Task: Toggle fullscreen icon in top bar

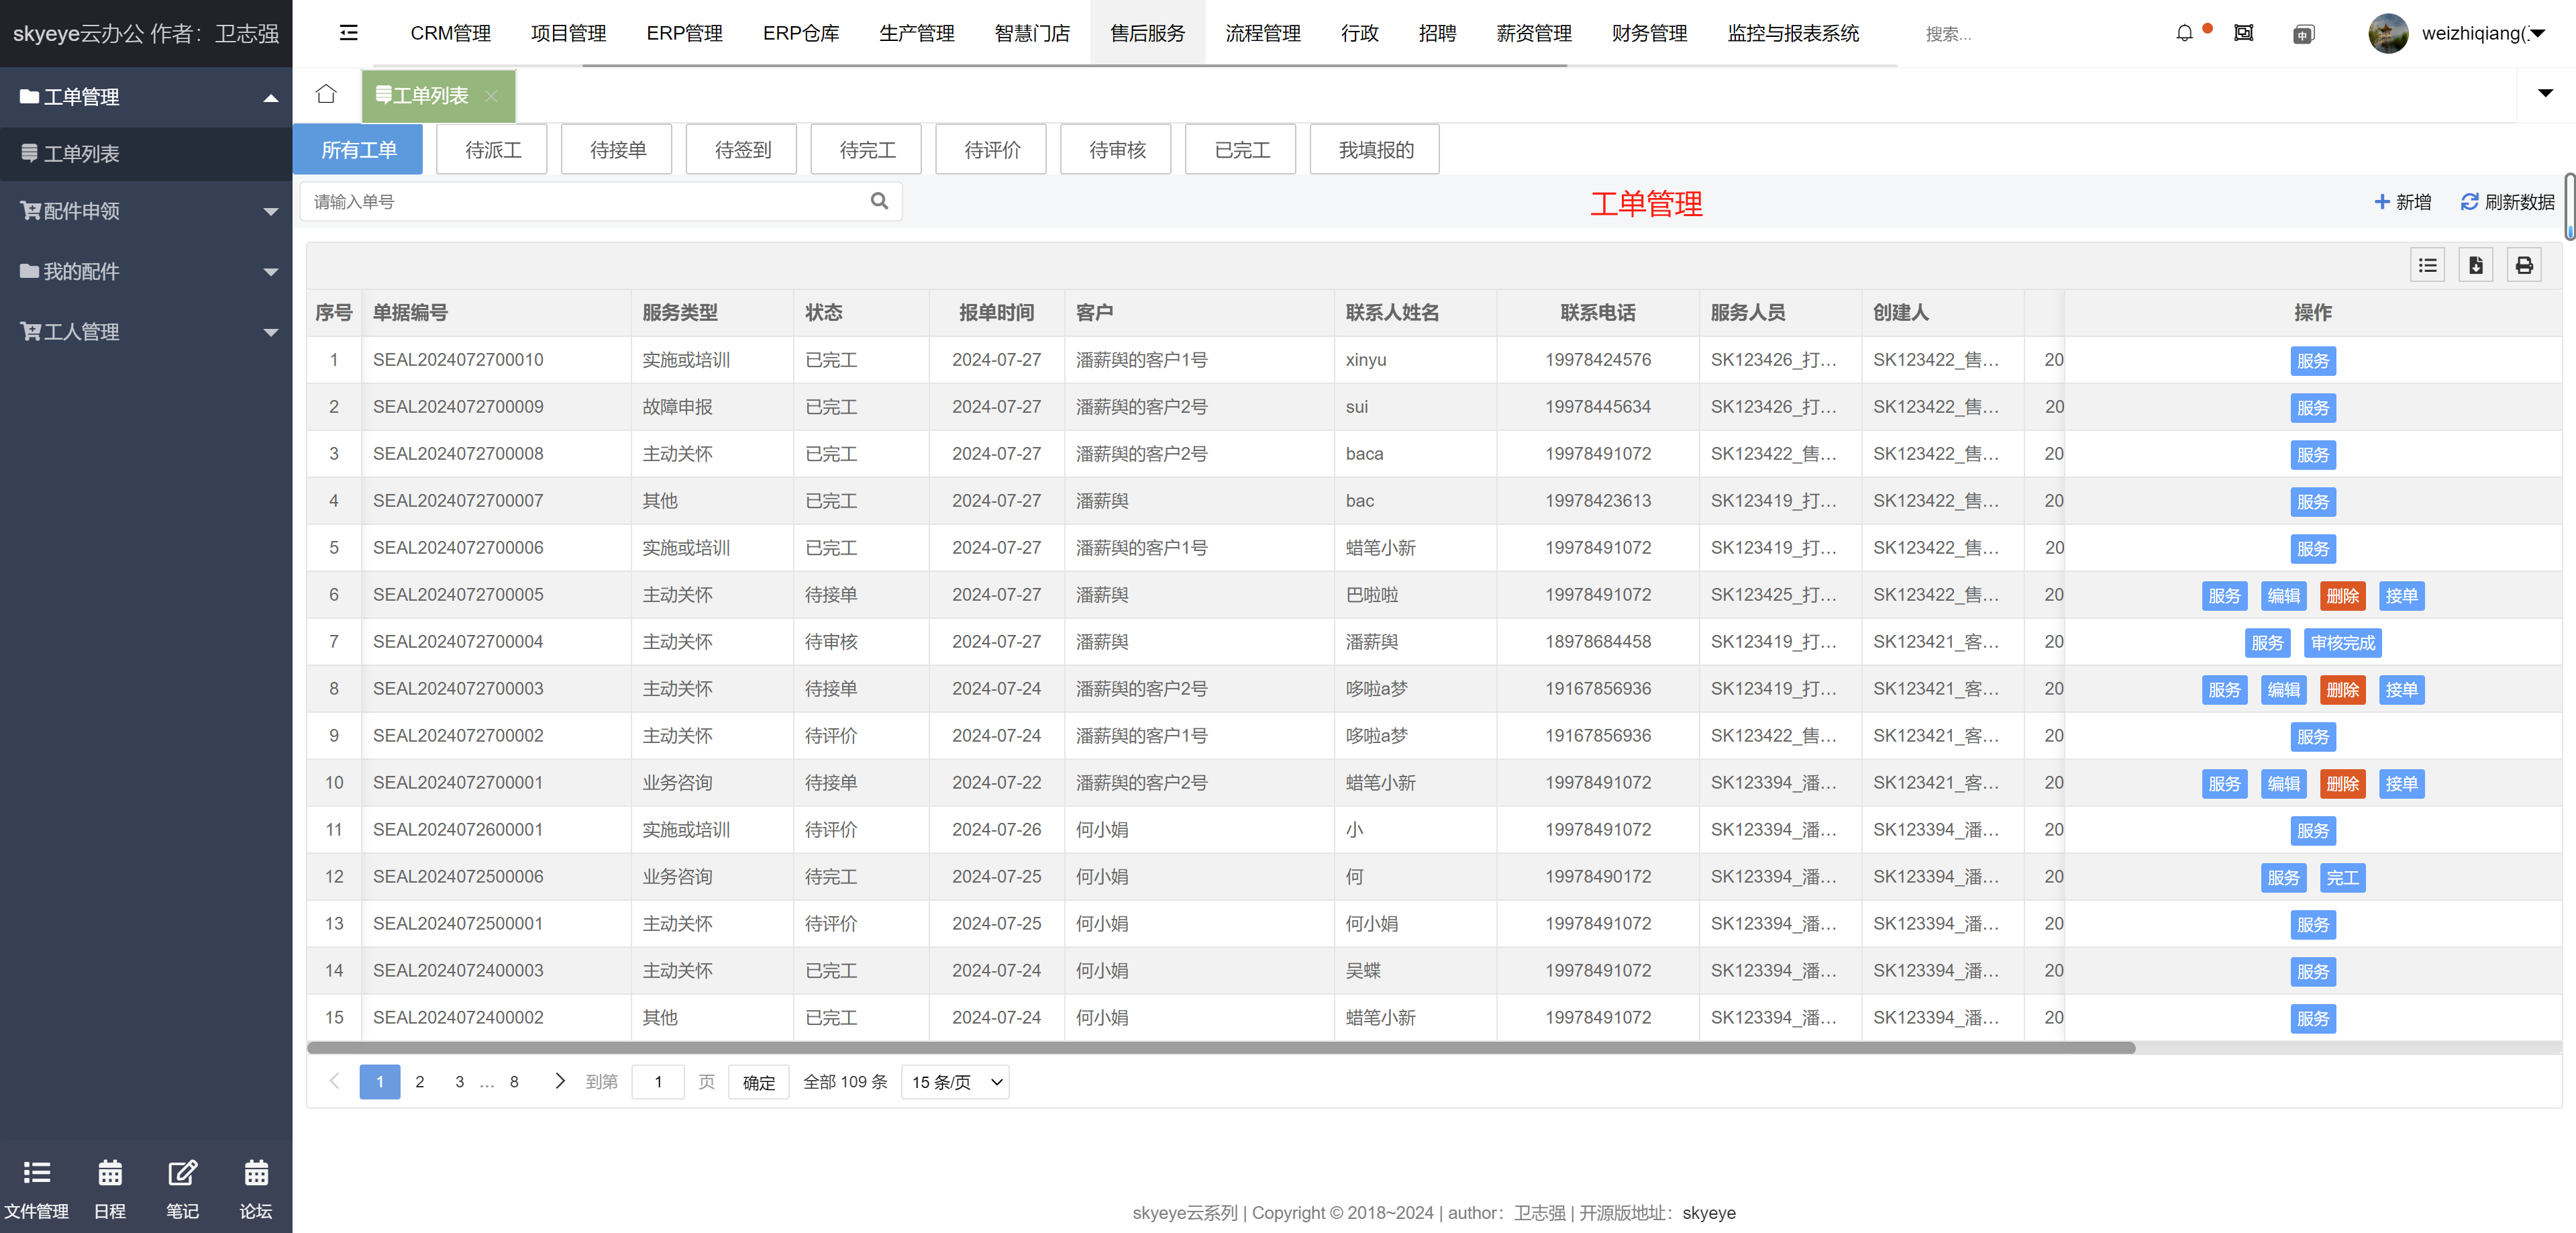Action: pos(2243,33)
